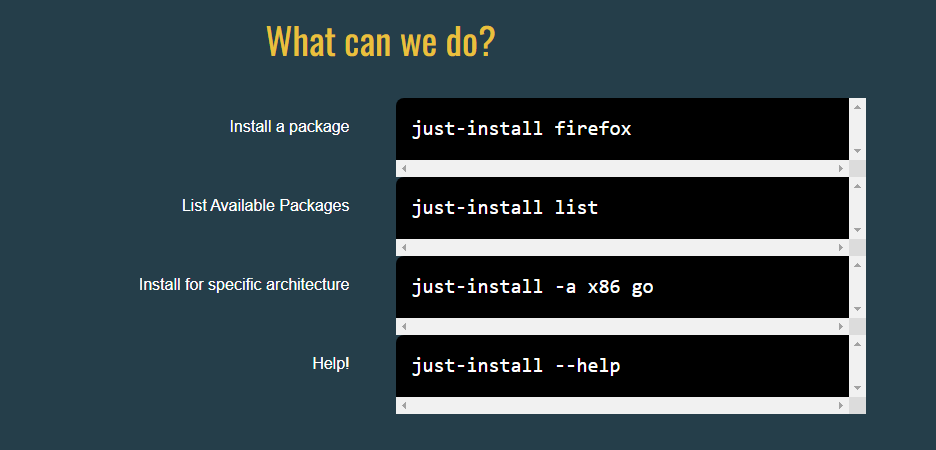Click the 'just-install --help' command text
Screen dimensions: 936x450
[515, 366]
